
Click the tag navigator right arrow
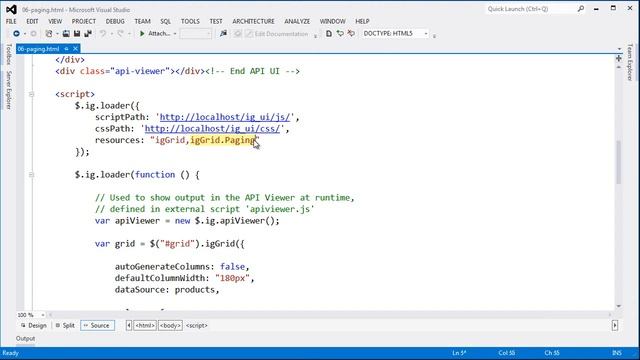click(x=615, y=325)
